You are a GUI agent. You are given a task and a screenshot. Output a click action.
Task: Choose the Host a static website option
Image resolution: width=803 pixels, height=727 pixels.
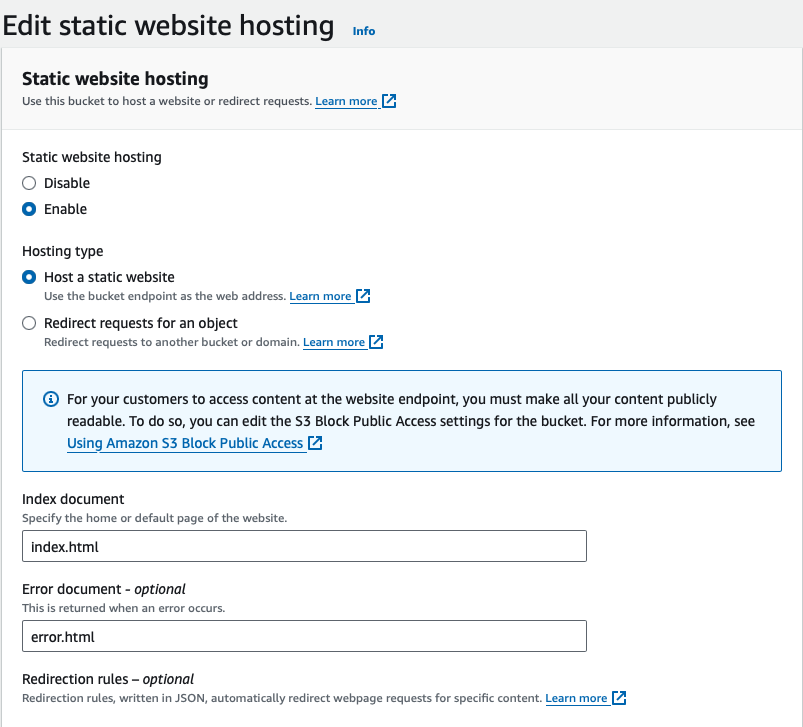click(x=30, y=277)
